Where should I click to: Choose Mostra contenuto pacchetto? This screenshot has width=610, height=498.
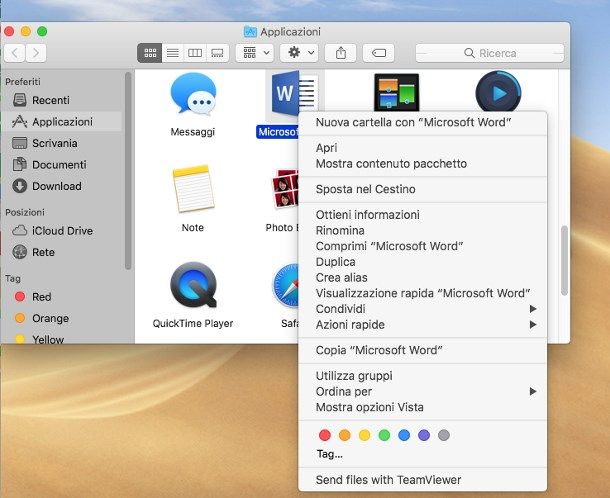point(422,163)
